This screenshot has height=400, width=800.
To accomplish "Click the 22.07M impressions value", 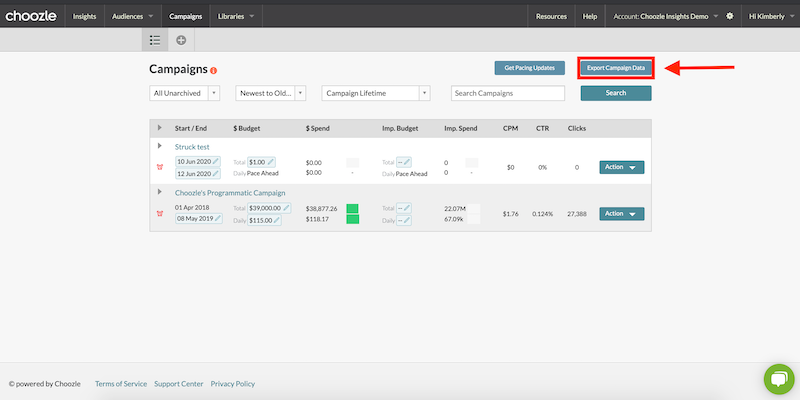I will pyautogui.click(x=455, y=209).
